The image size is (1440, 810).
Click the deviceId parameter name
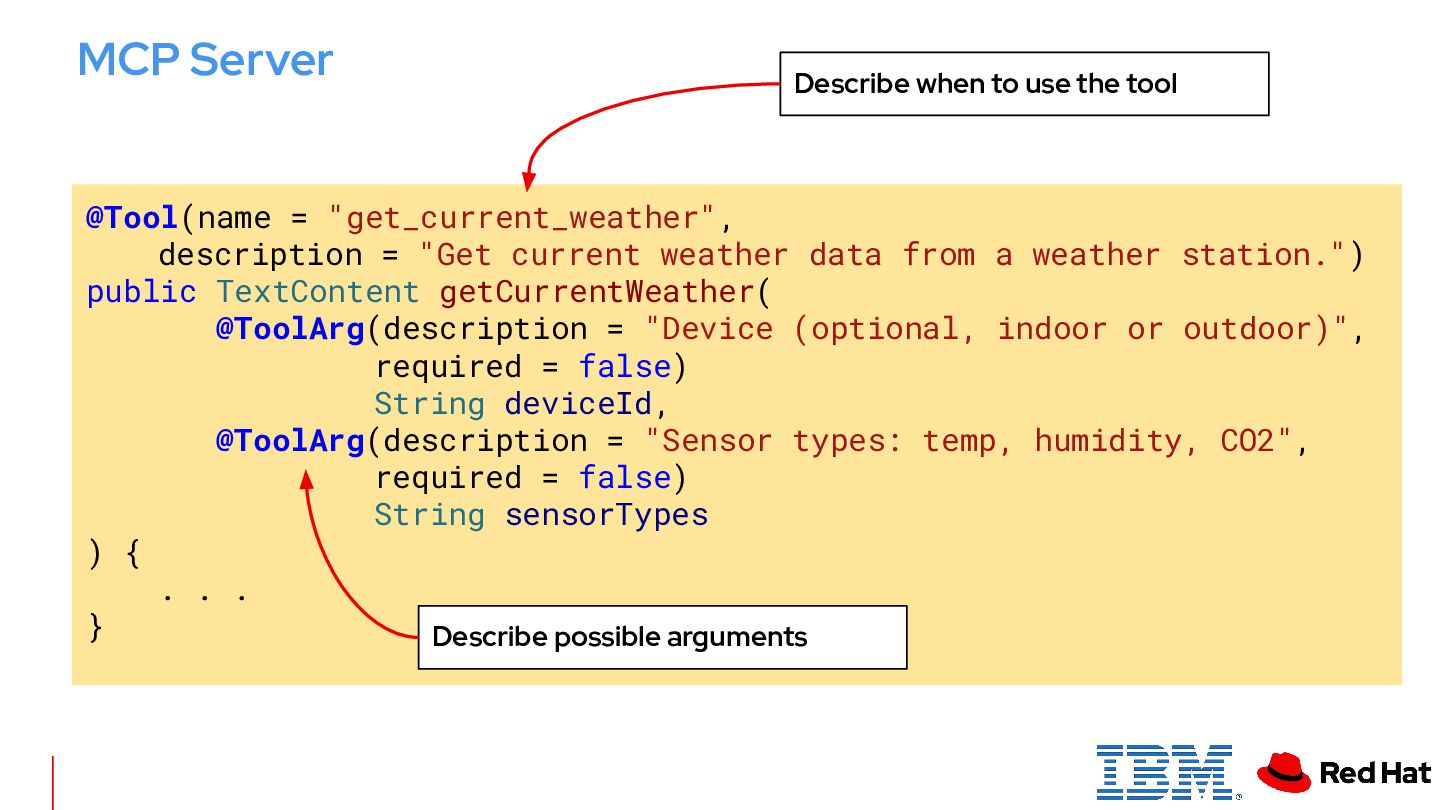[578, 404]
